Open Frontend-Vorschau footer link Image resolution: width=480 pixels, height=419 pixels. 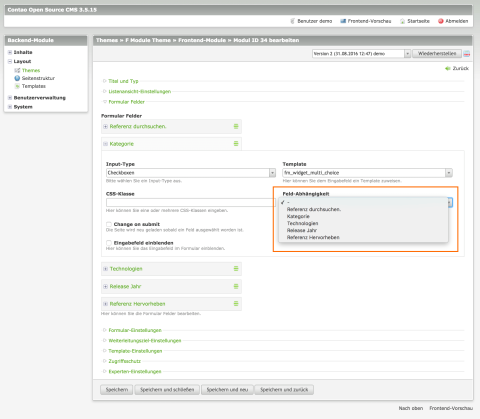click(x=451, y=408)
